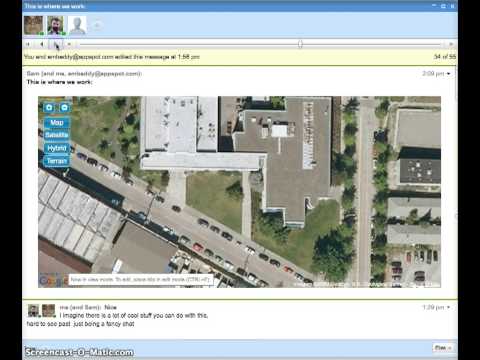480x360 pixels.
Task: Add a participant with the plus icon
Action: coord(97,25)
